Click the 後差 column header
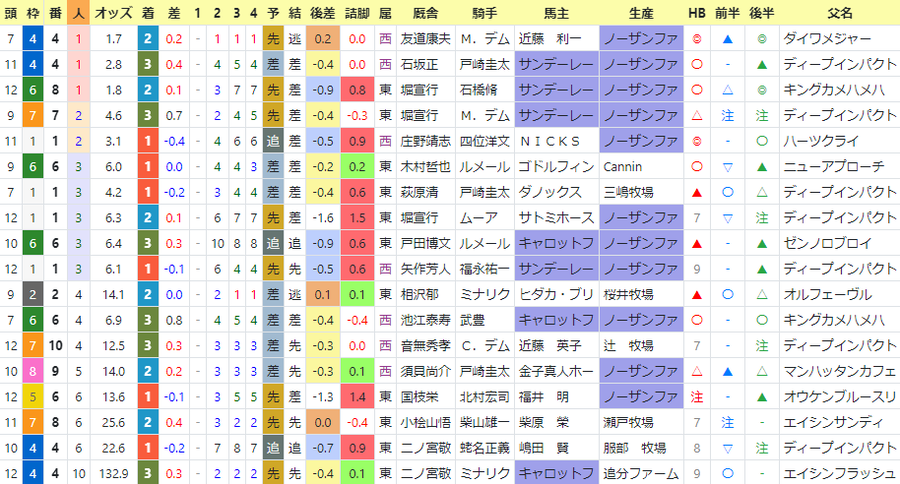 click(x=323, y=13)
